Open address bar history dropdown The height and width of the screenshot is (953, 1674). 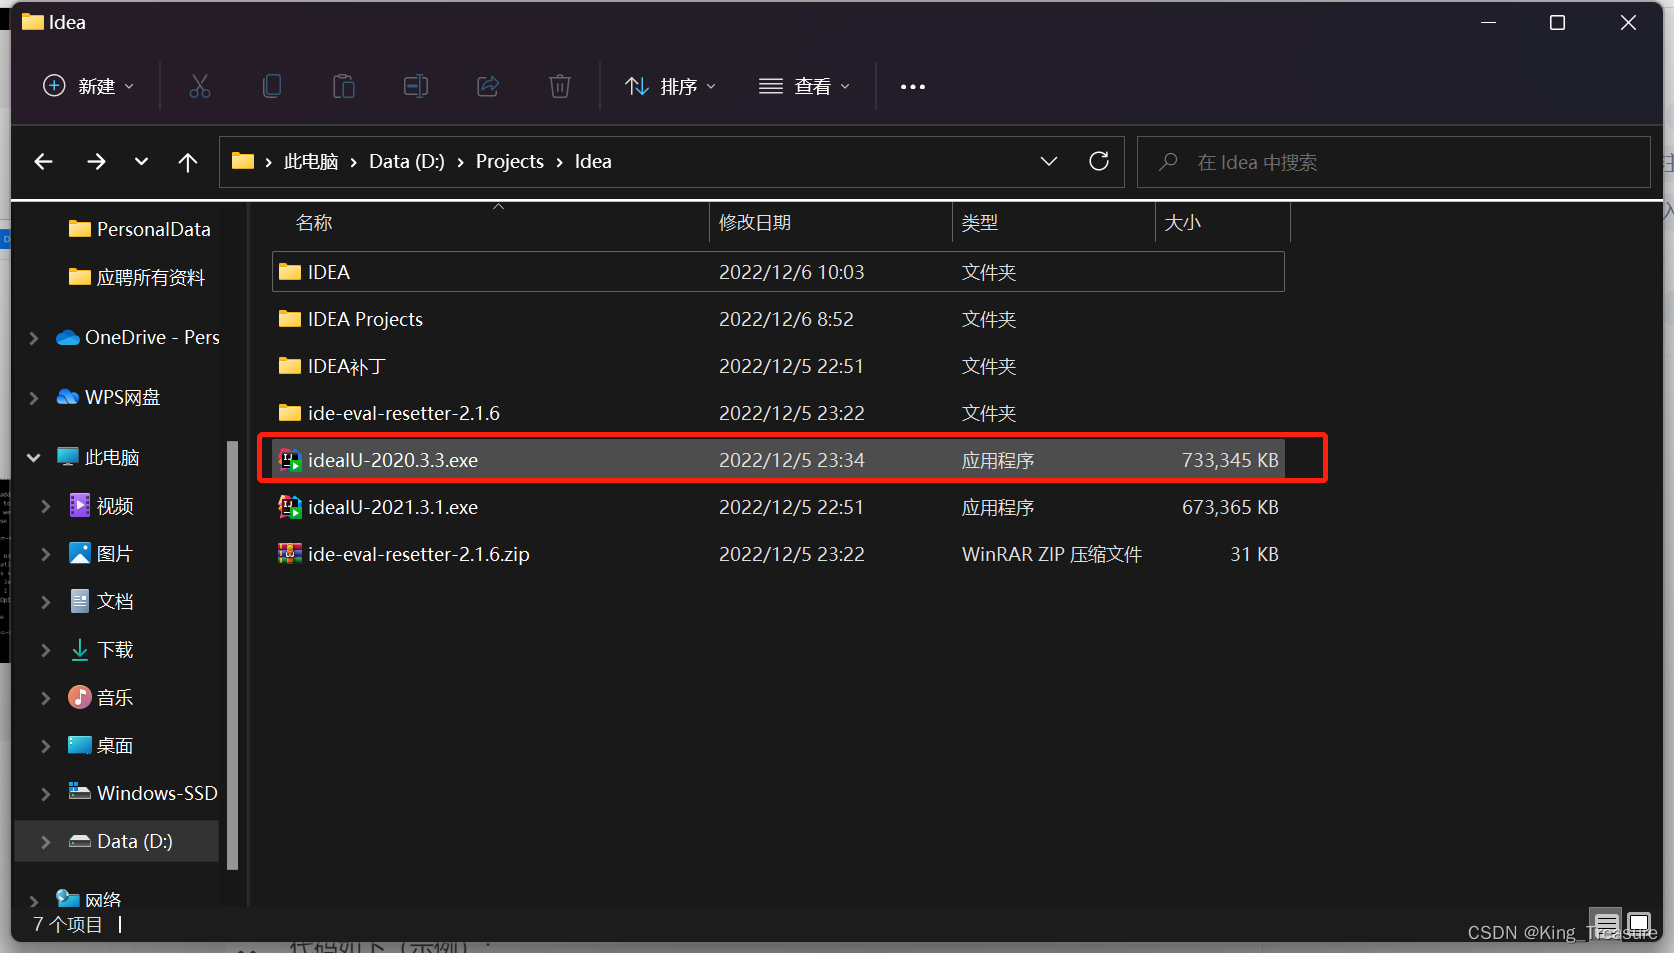click(x=1049, y=161)
